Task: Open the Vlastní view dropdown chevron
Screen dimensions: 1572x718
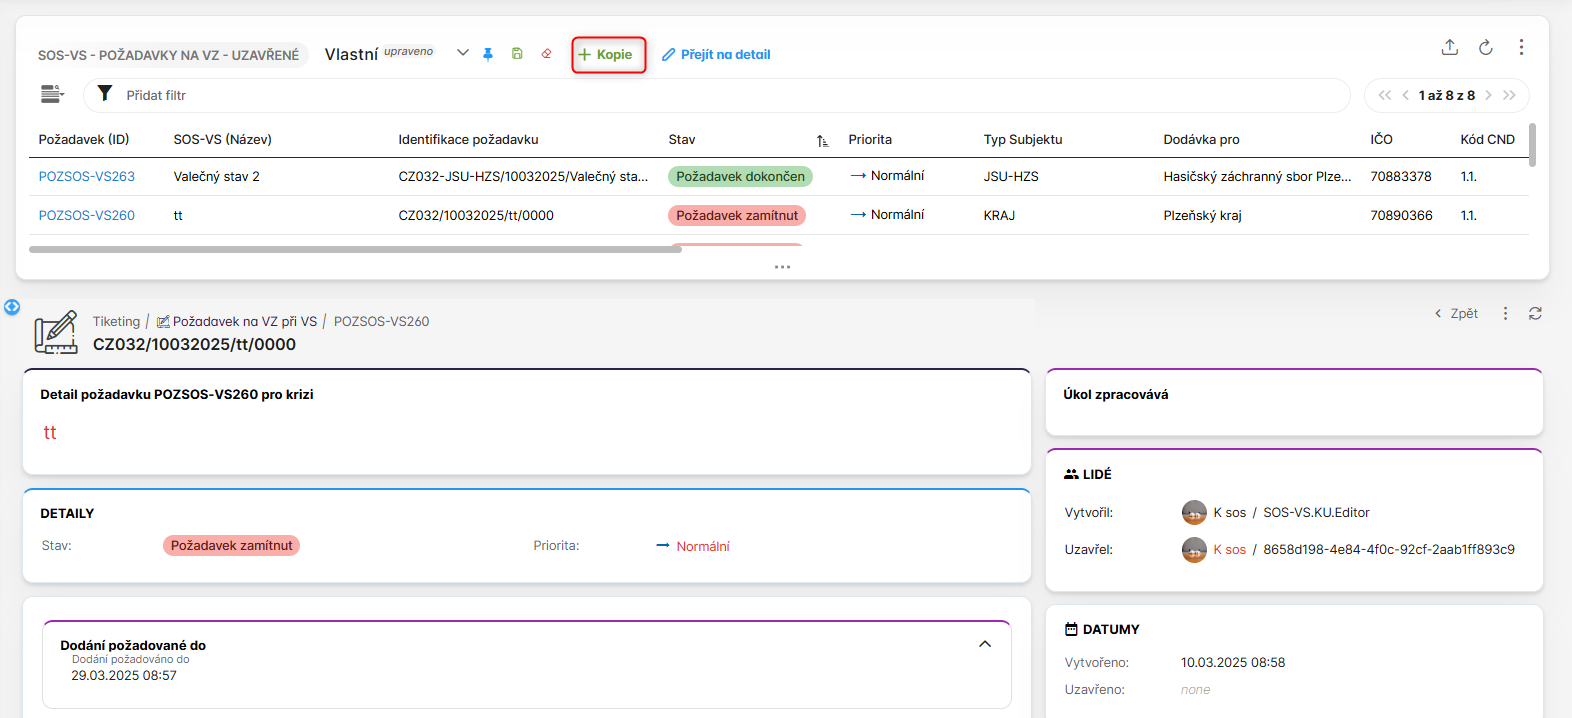Action: (463, 53)
